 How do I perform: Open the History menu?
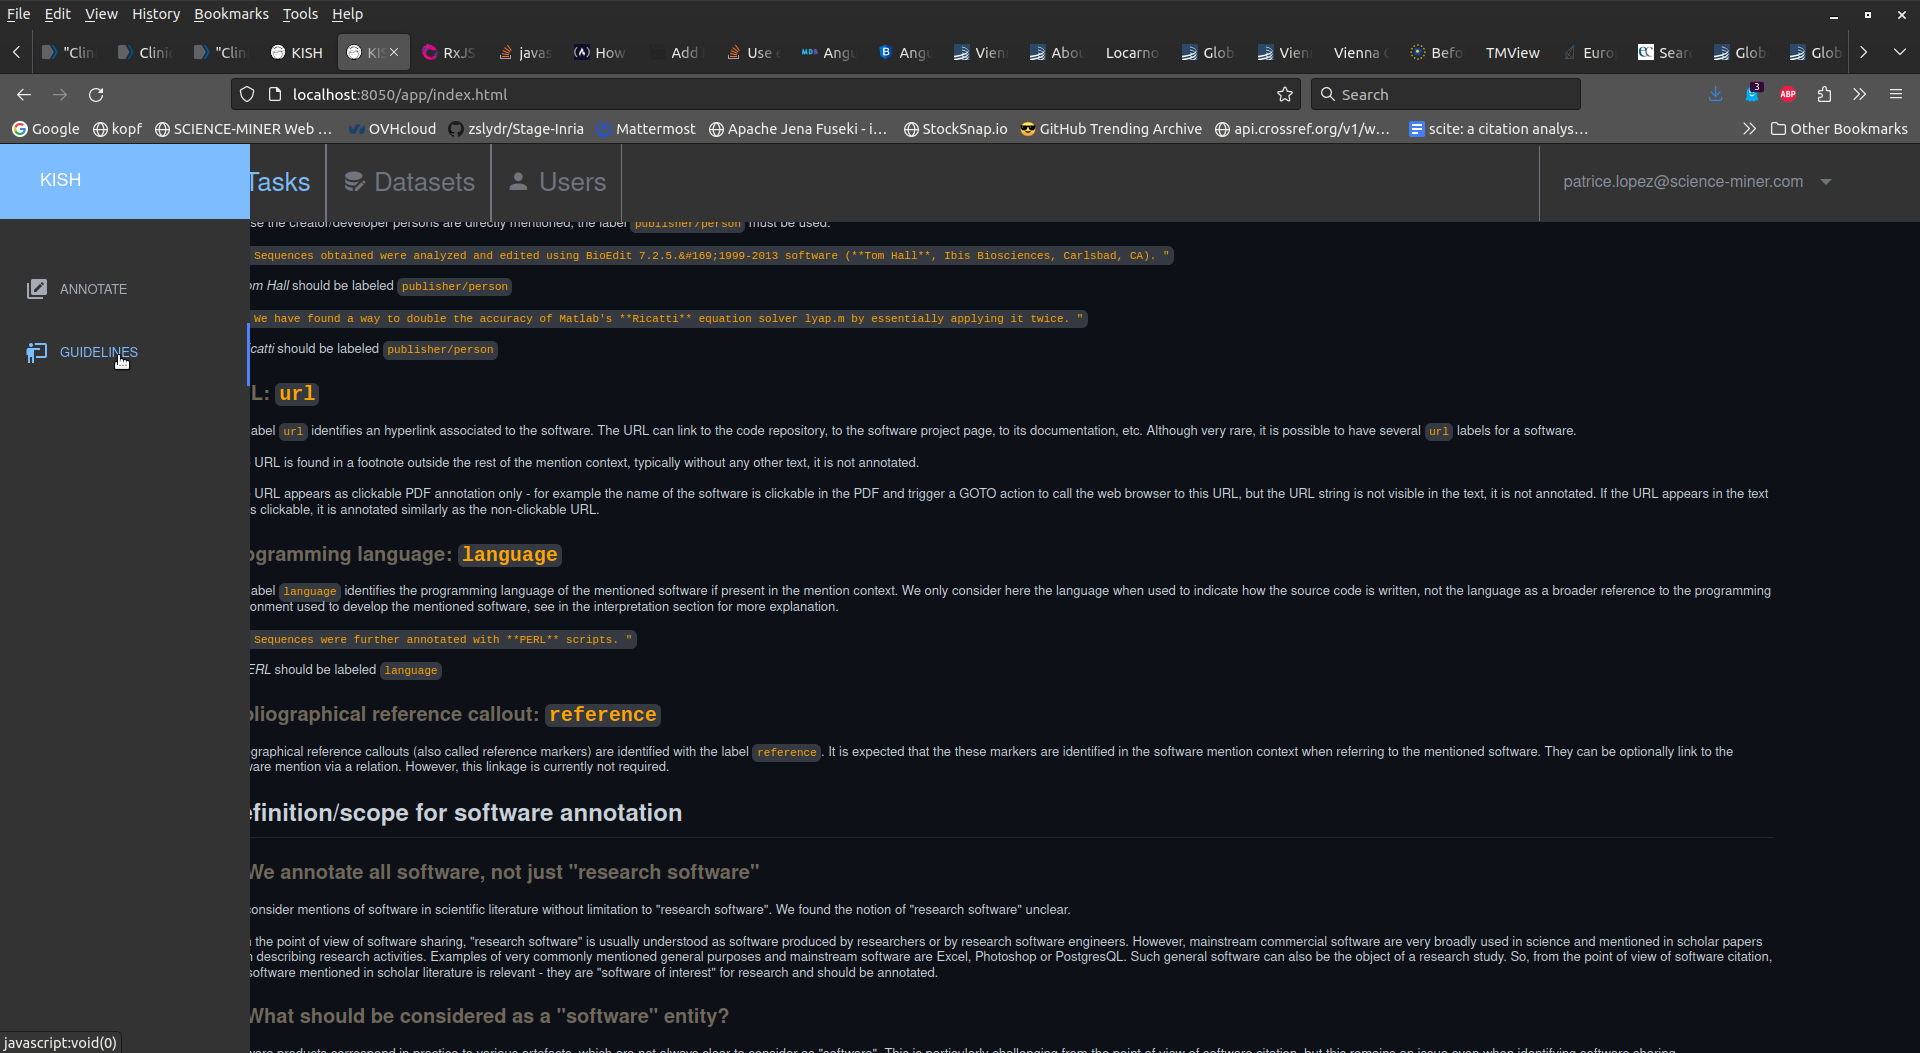click(156, 14)
